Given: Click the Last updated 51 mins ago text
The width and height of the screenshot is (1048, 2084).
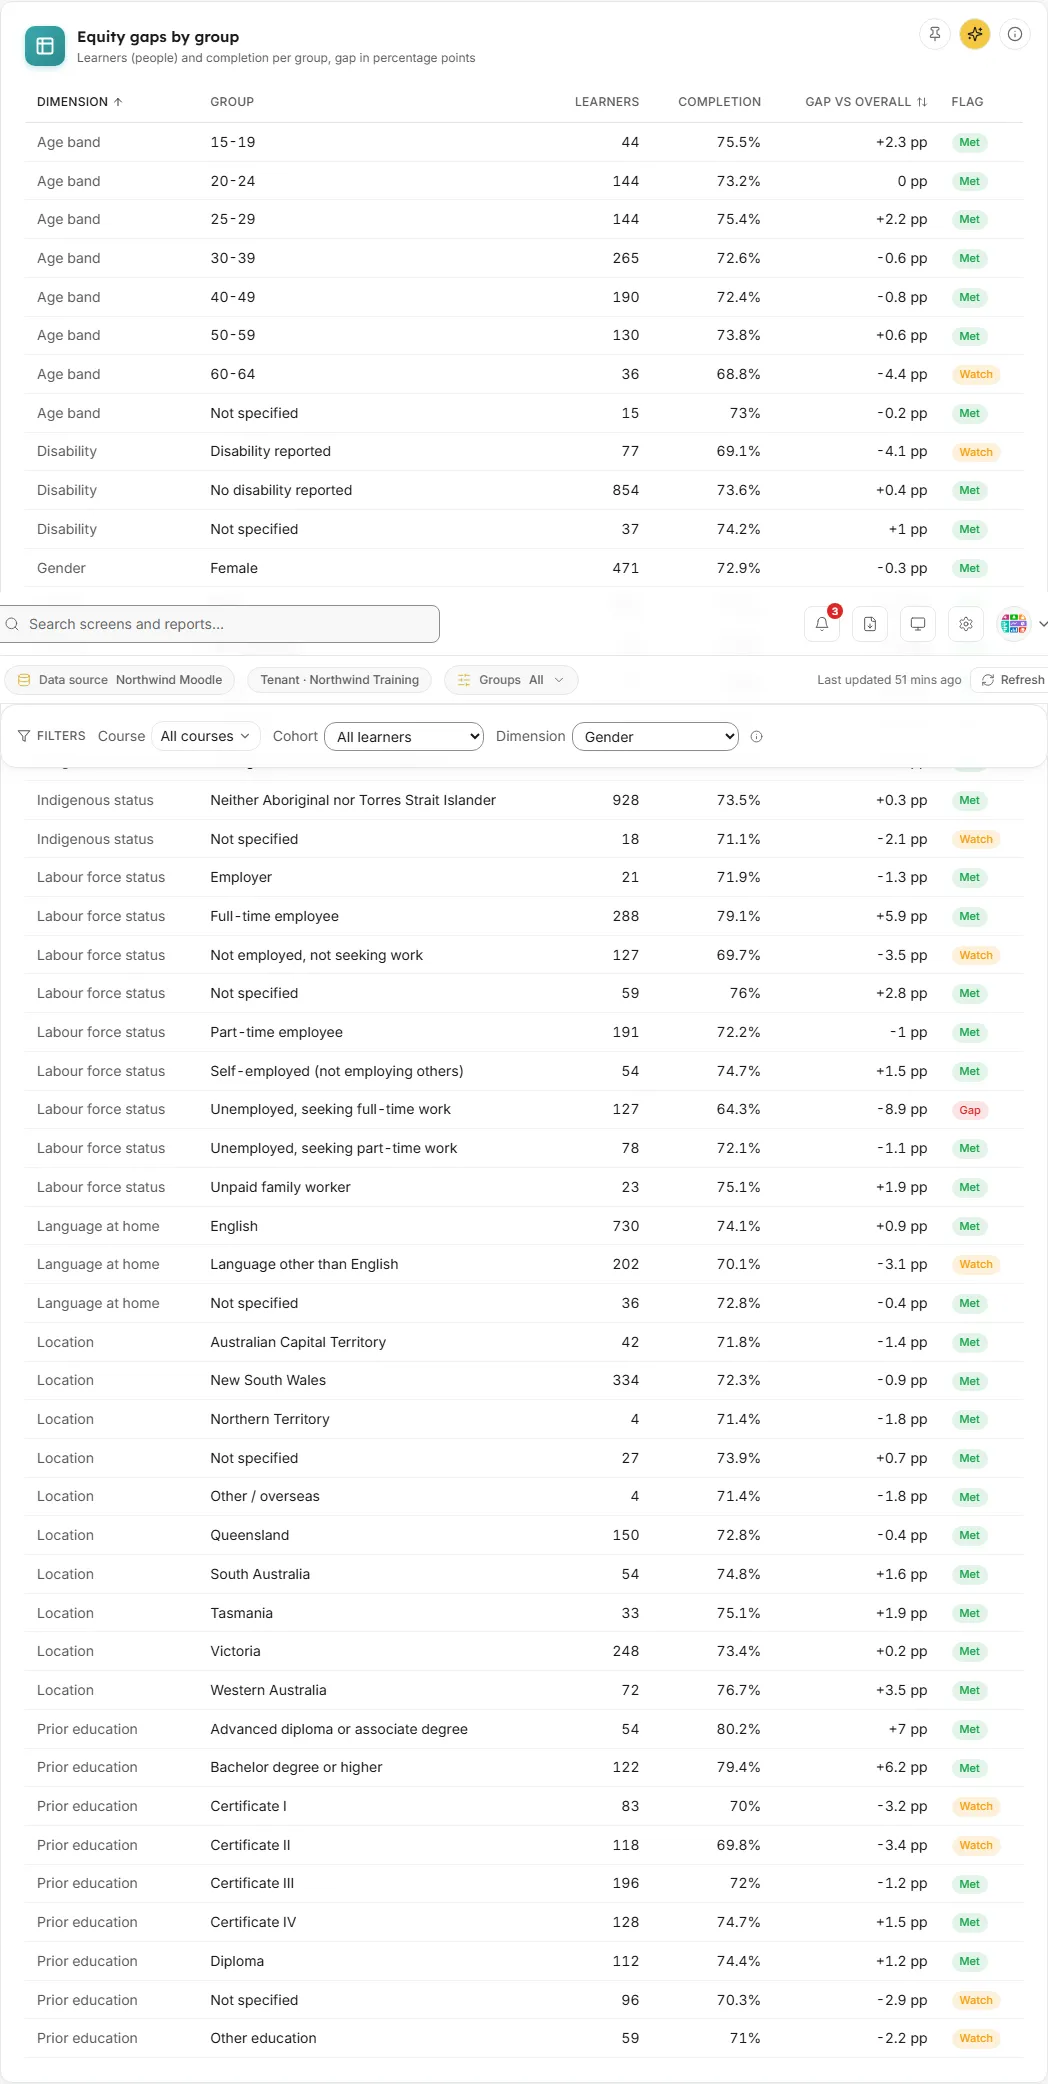Looking at the screenshot, I should 889,680.
